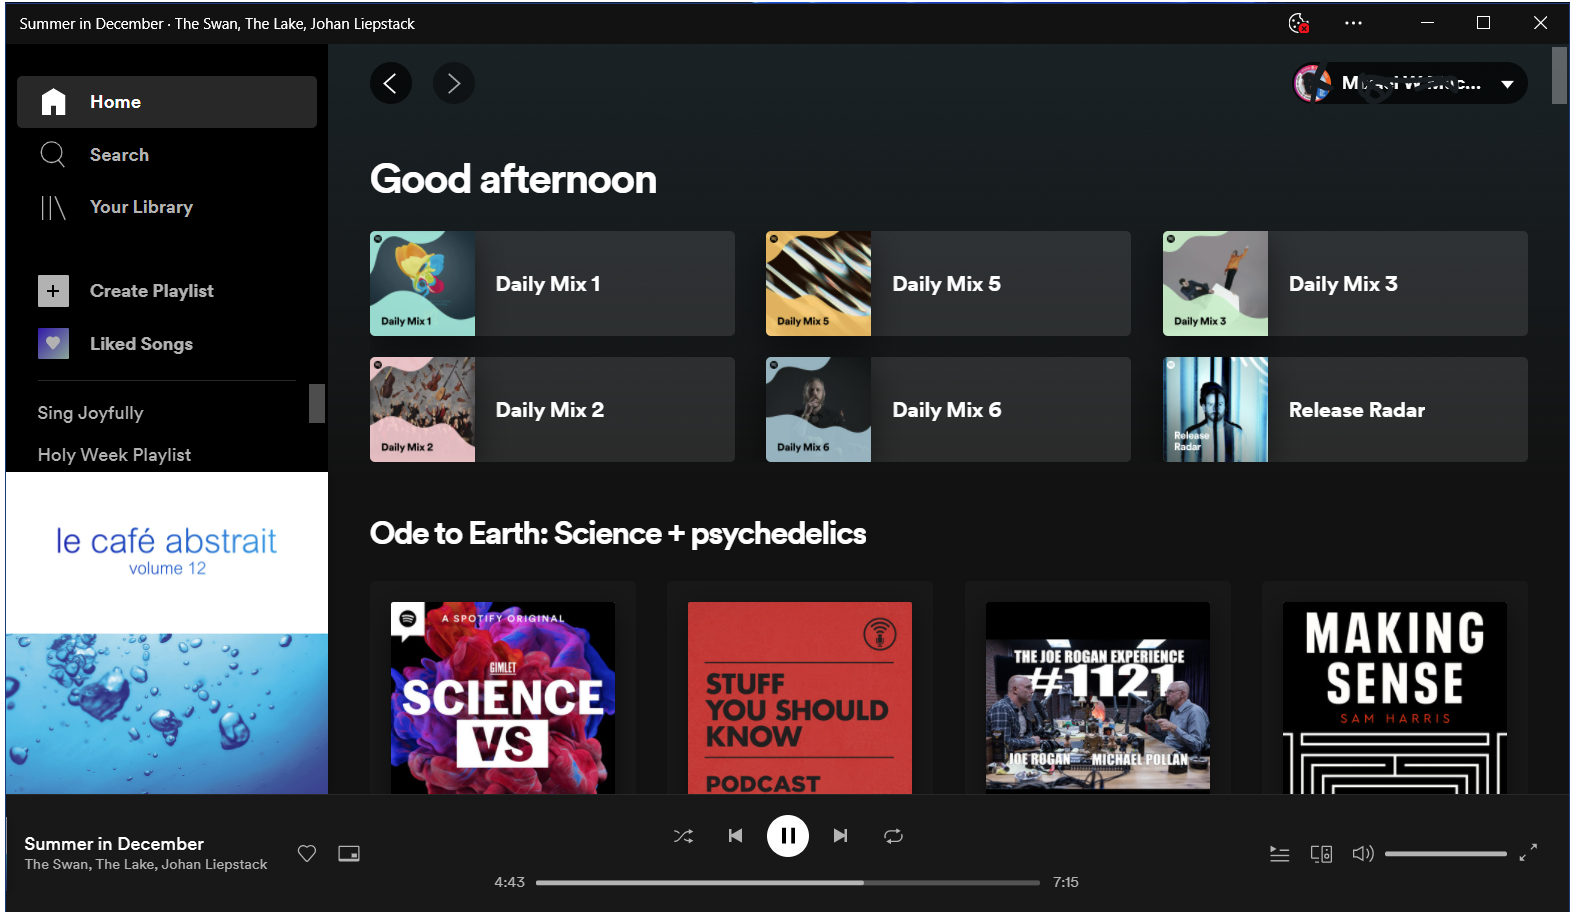Click the volume slider
Viewport: 1571px width, 914px height.
(x=1446, y=854)
